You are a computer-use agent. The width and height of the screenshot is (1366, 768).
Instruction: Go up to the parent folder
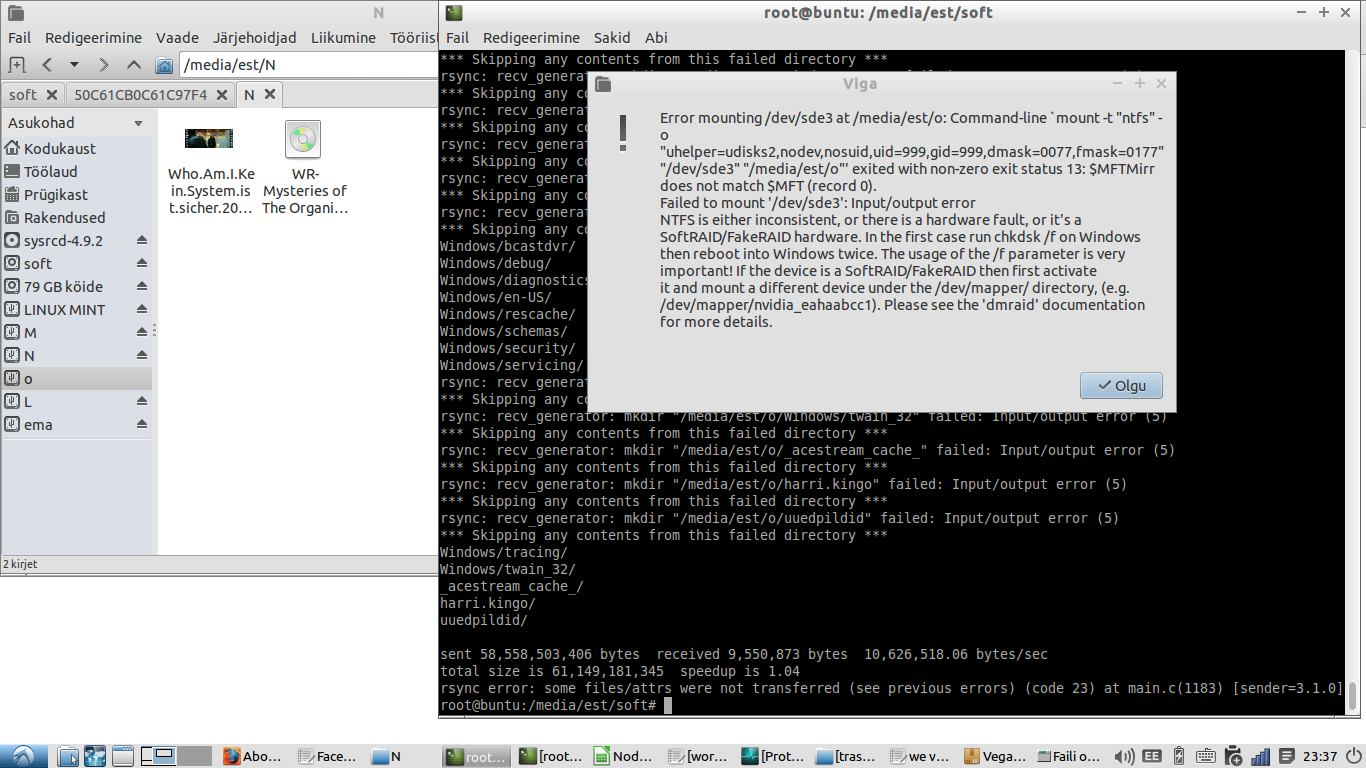pos(134,65)
